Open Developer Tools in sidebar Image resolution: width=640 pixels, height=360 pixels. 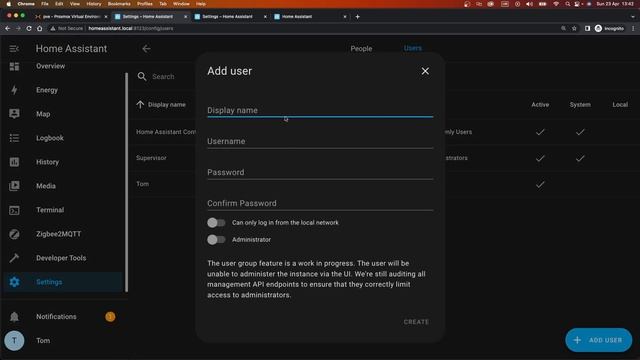click(63, 258)
